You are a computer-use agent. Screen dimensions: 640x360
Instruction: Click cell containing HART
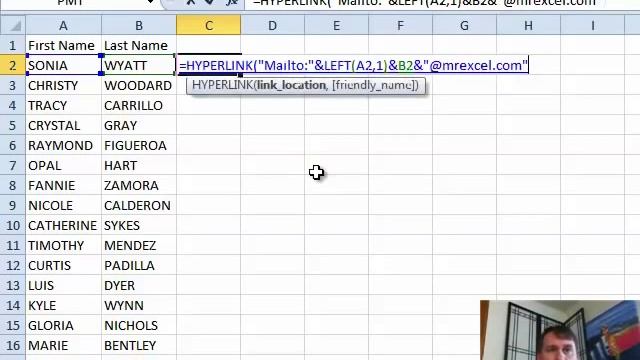pyautogui.click(x=139, y=165)
